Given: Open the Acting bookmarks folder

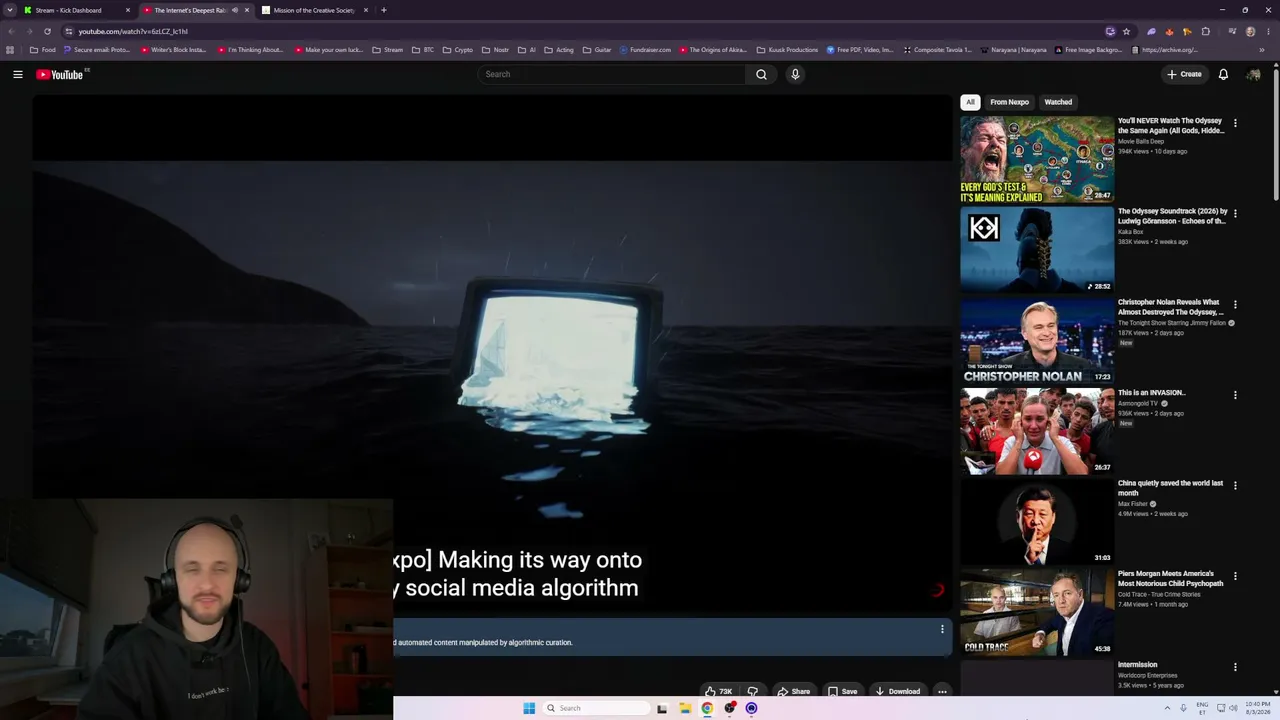Looking at the screenshot, I should (x=559, y=49).
